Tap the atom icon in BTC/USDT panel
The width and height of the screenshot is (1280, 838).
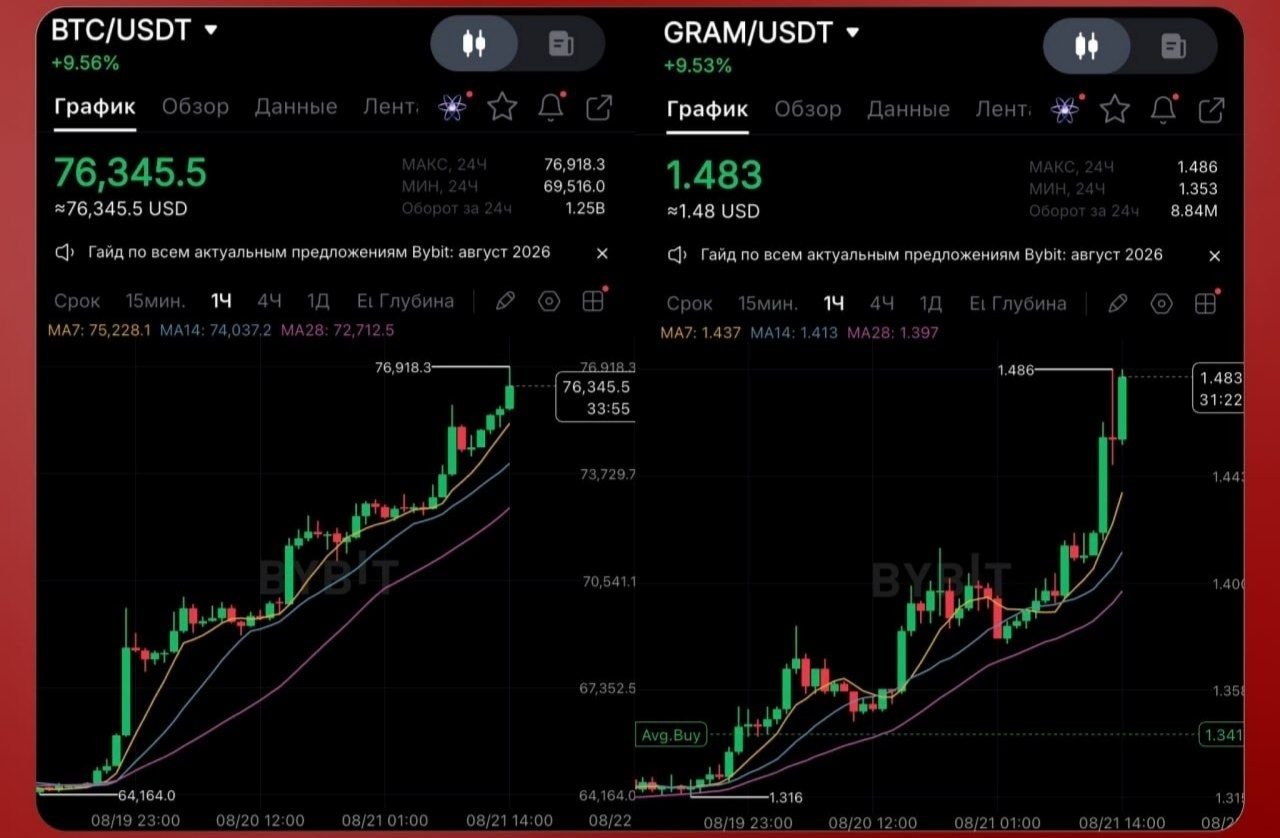point(454,106)
